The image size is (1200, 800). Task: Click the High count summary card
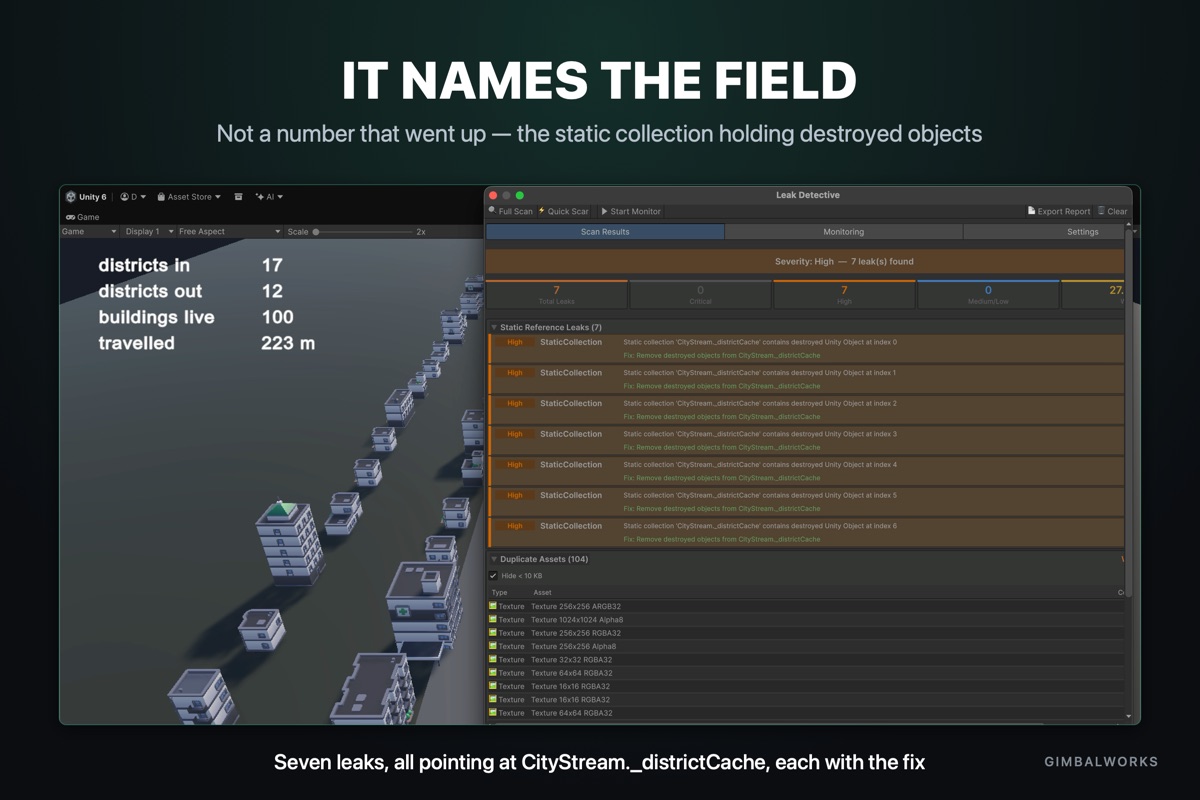(844, 294)
